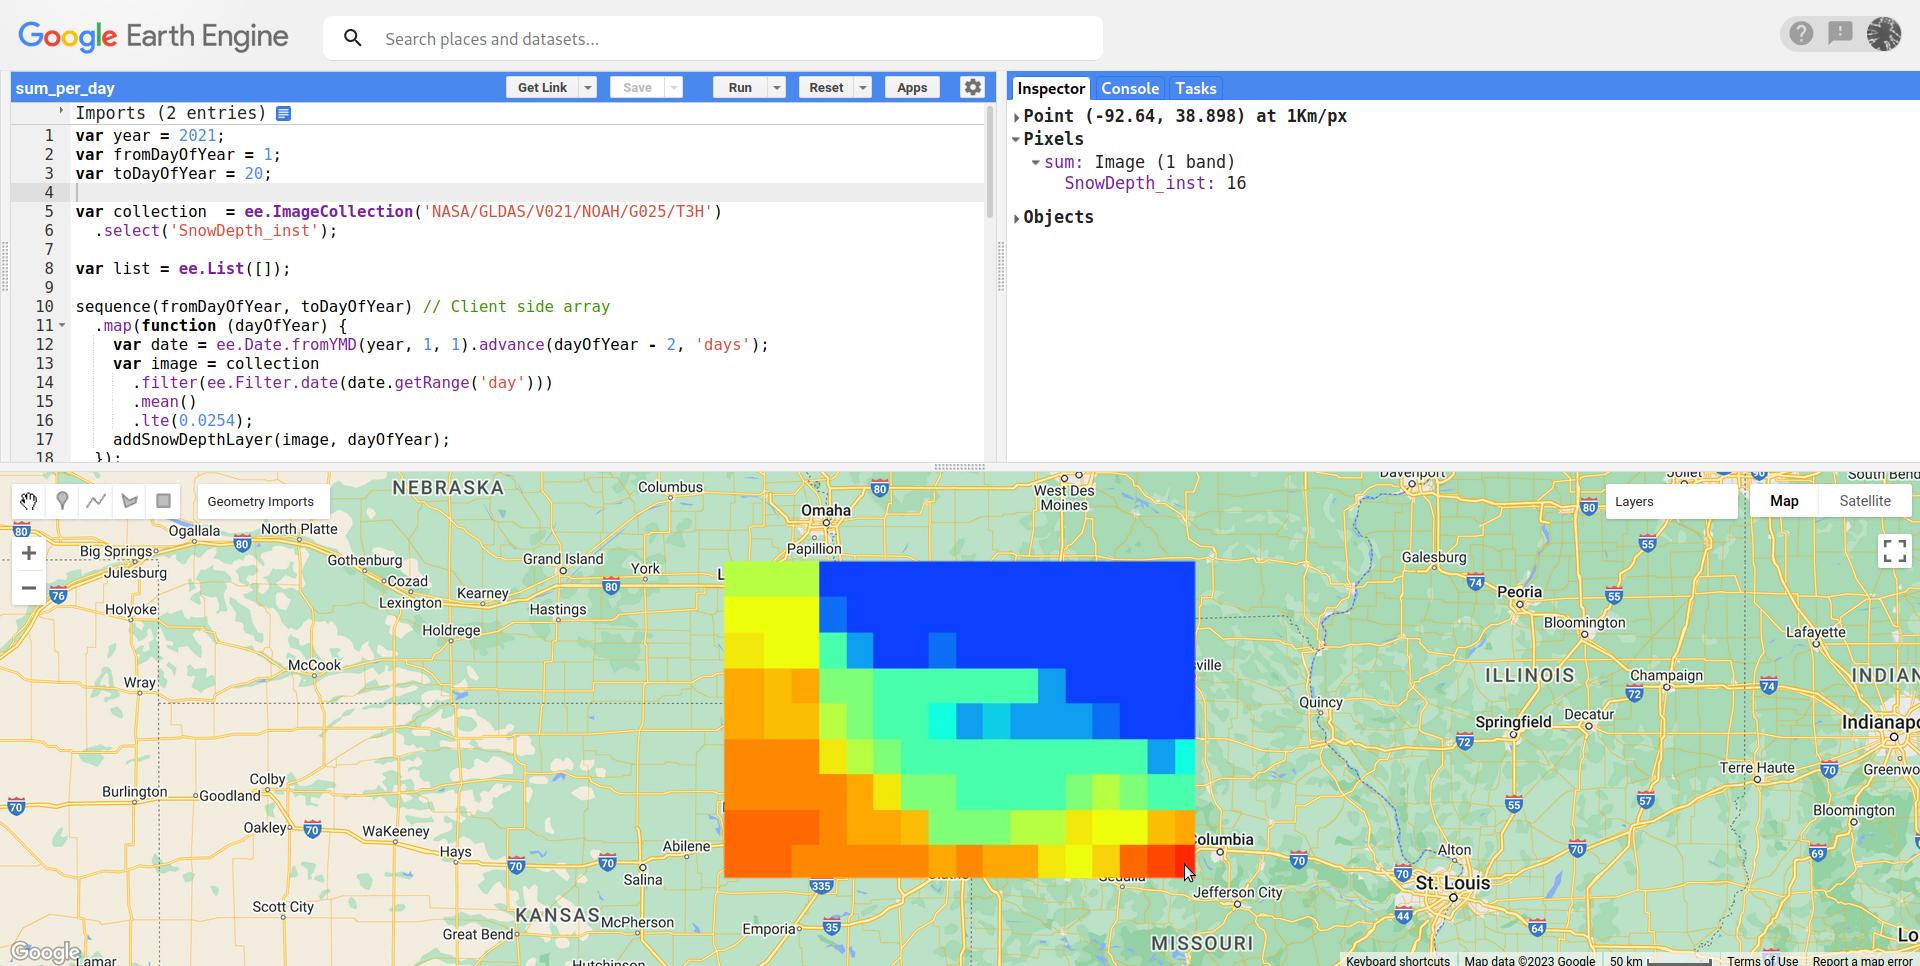
Task: Open the feedback speech bubble icon
Action: pyautogui.click(x=1840, y=34)
